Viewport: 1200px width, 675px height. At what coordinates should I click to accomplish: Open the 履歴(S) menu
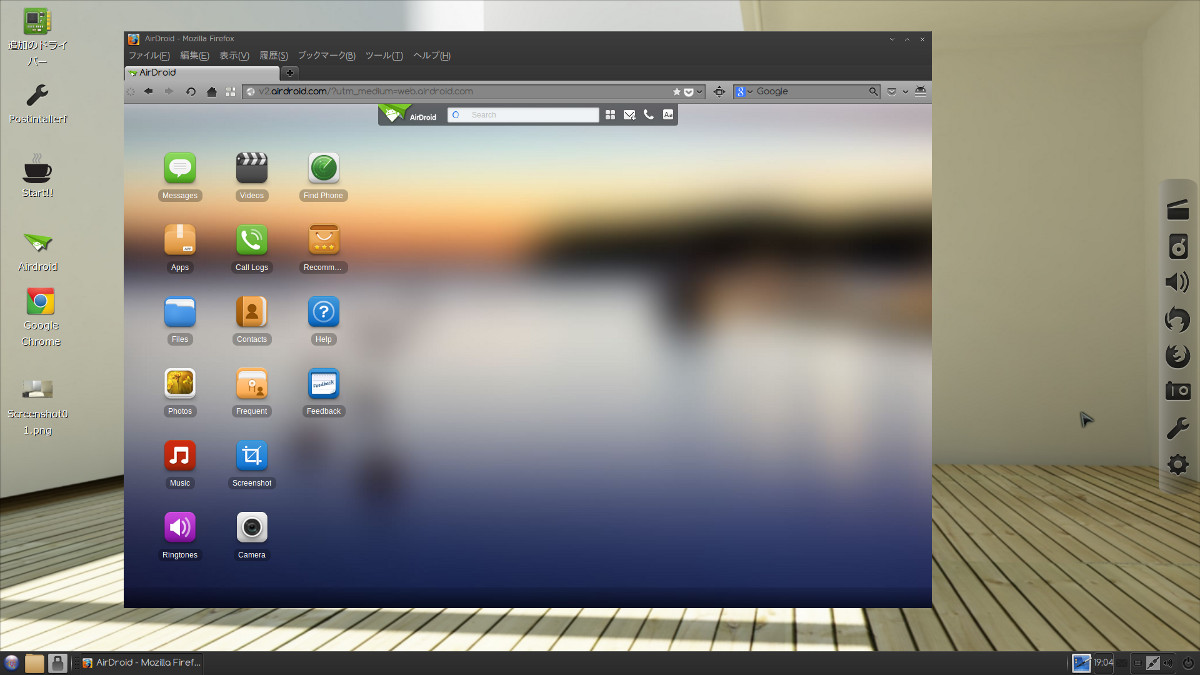click(274, 56)
